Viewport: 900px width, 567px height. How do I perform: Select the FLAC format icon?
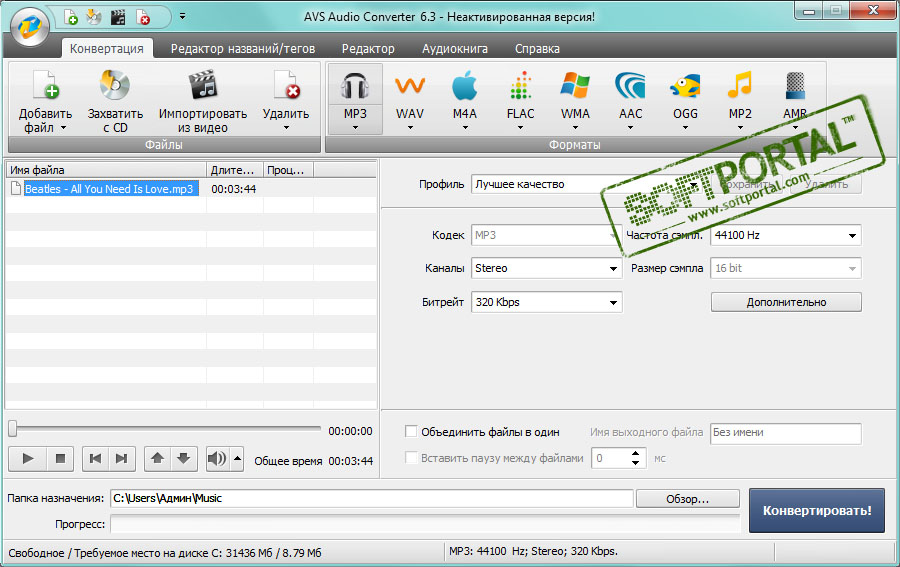tap(520, 86)
